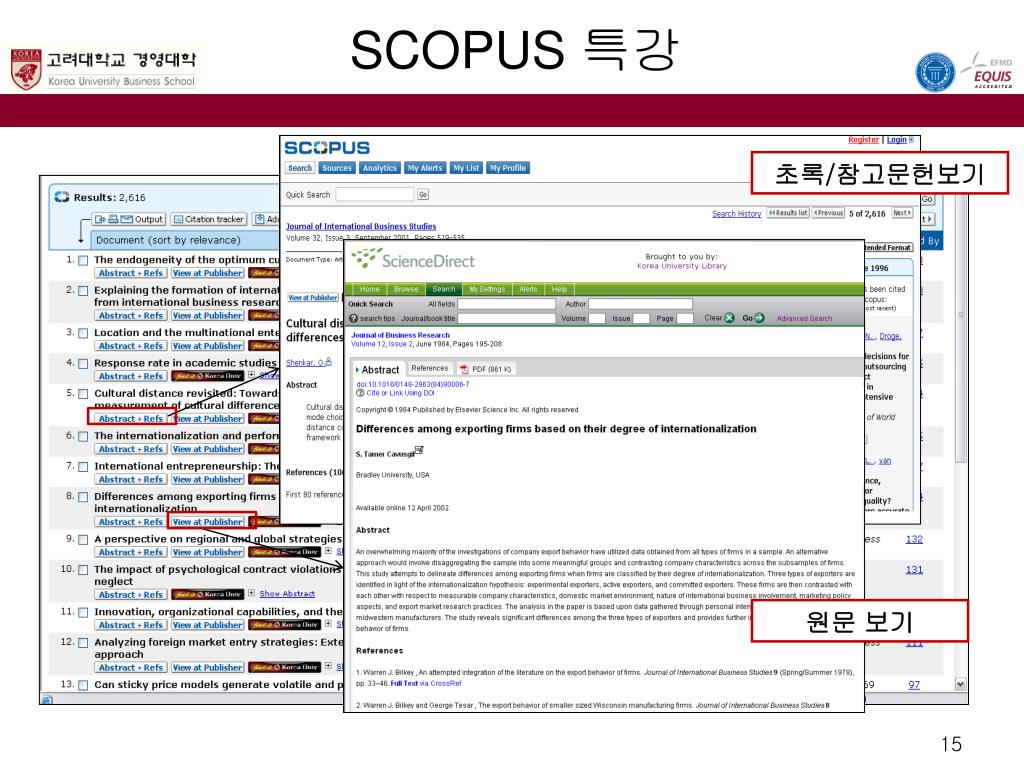
Task: Click the Next button in record navigation
Action: coord(902,213)
